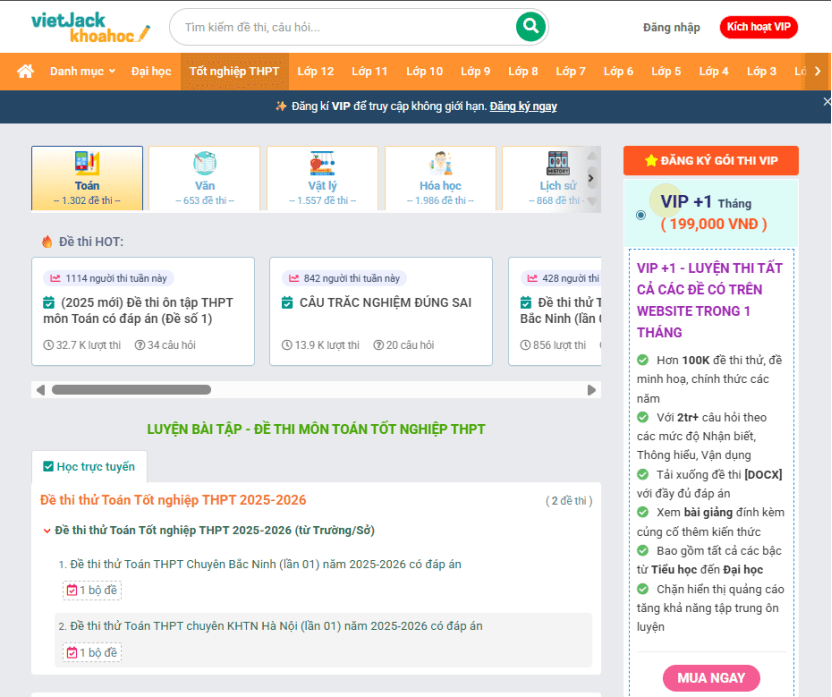832x697 pixels.
Task: Collapse the từ Trường/Sở exam section
Action: (x=47, y=530)
